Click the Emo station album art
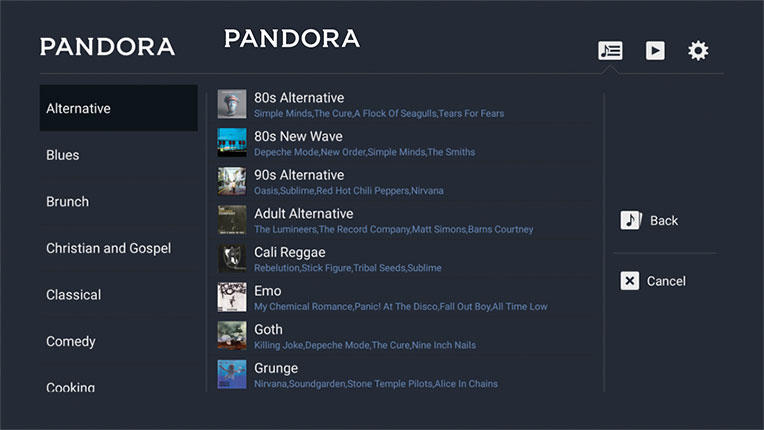Screen dimensions: 764x430 pyautogui.click(x=232, y=297)
